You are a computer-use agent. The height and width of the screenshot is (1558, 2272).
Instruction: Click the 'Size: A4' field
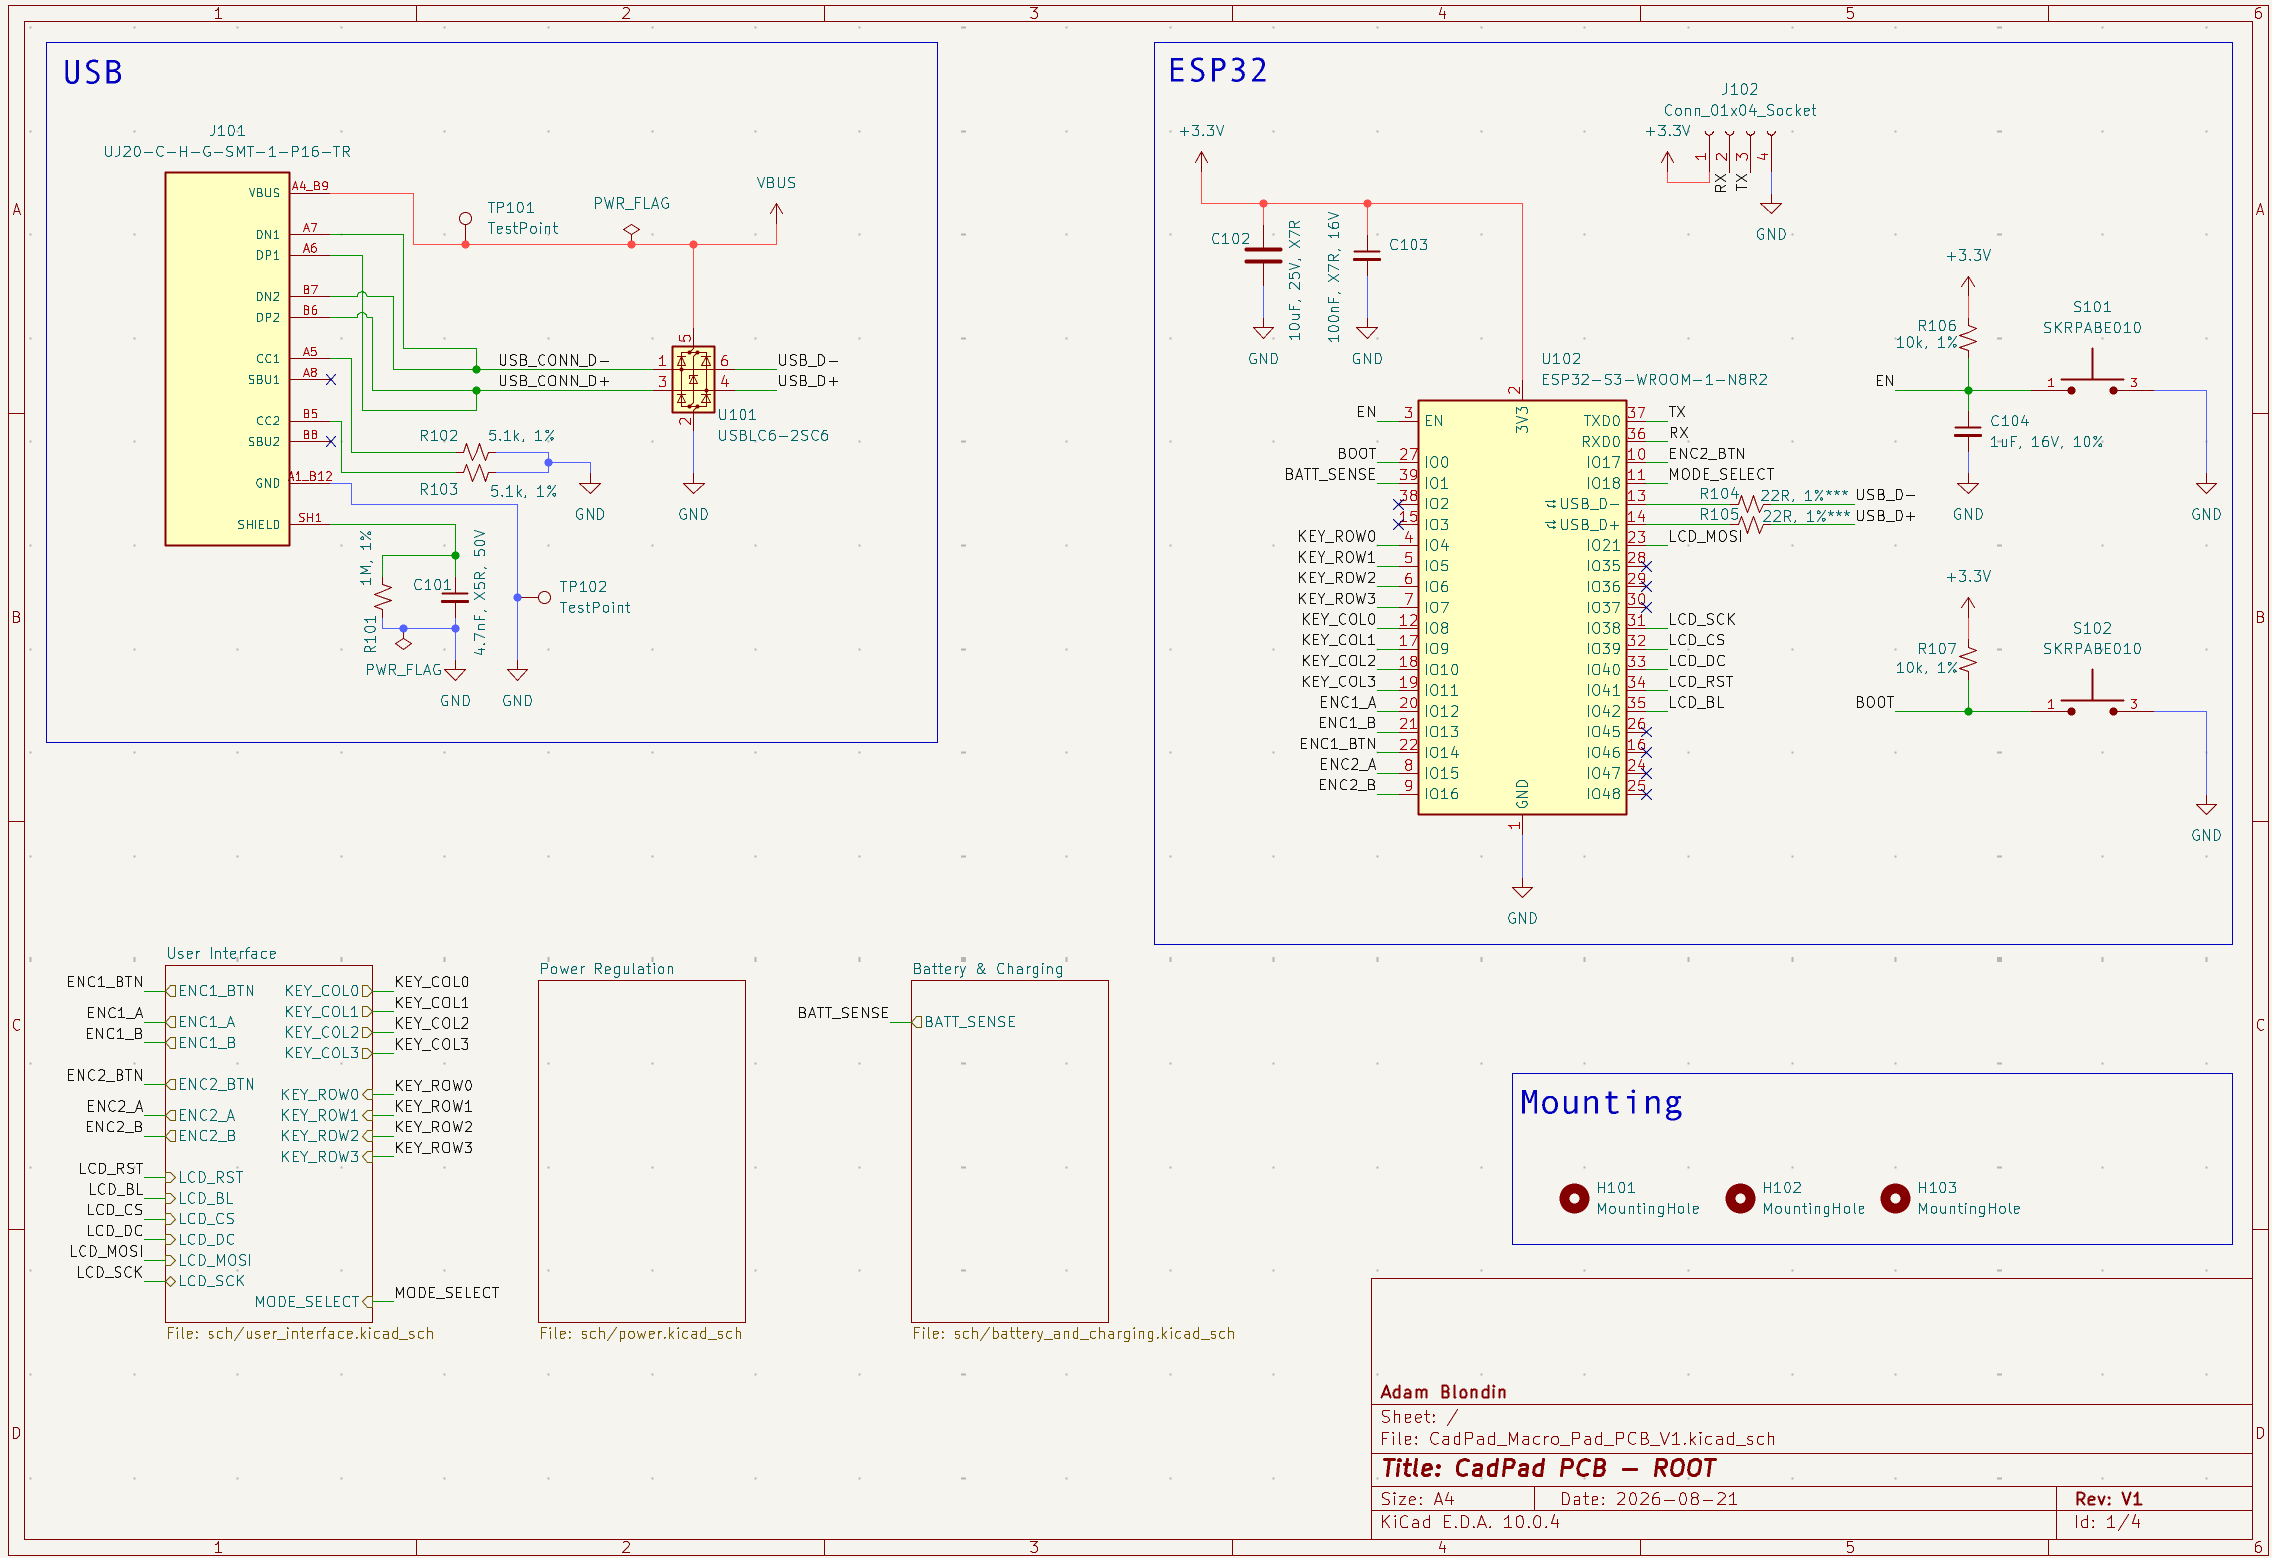click(x=1418, y=1499)
